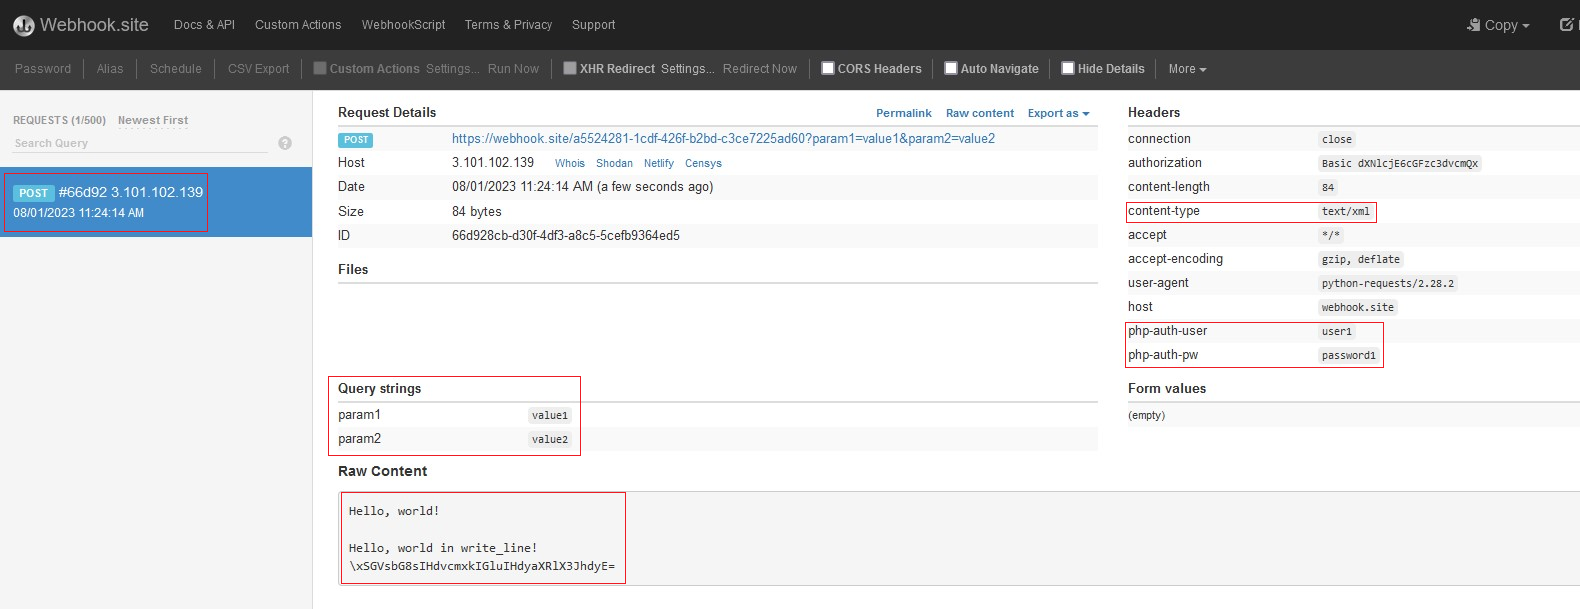Check the Hide Details option
Screen dimensions: 1580x609
coord(1068,68)
